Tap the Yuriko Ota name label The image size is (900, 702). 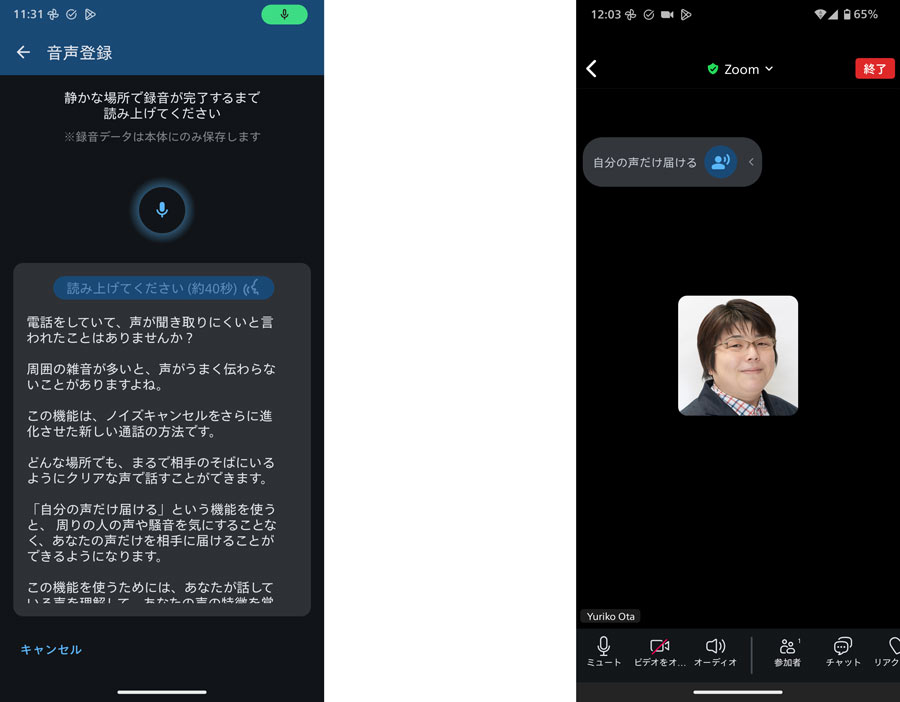point(610,617)
